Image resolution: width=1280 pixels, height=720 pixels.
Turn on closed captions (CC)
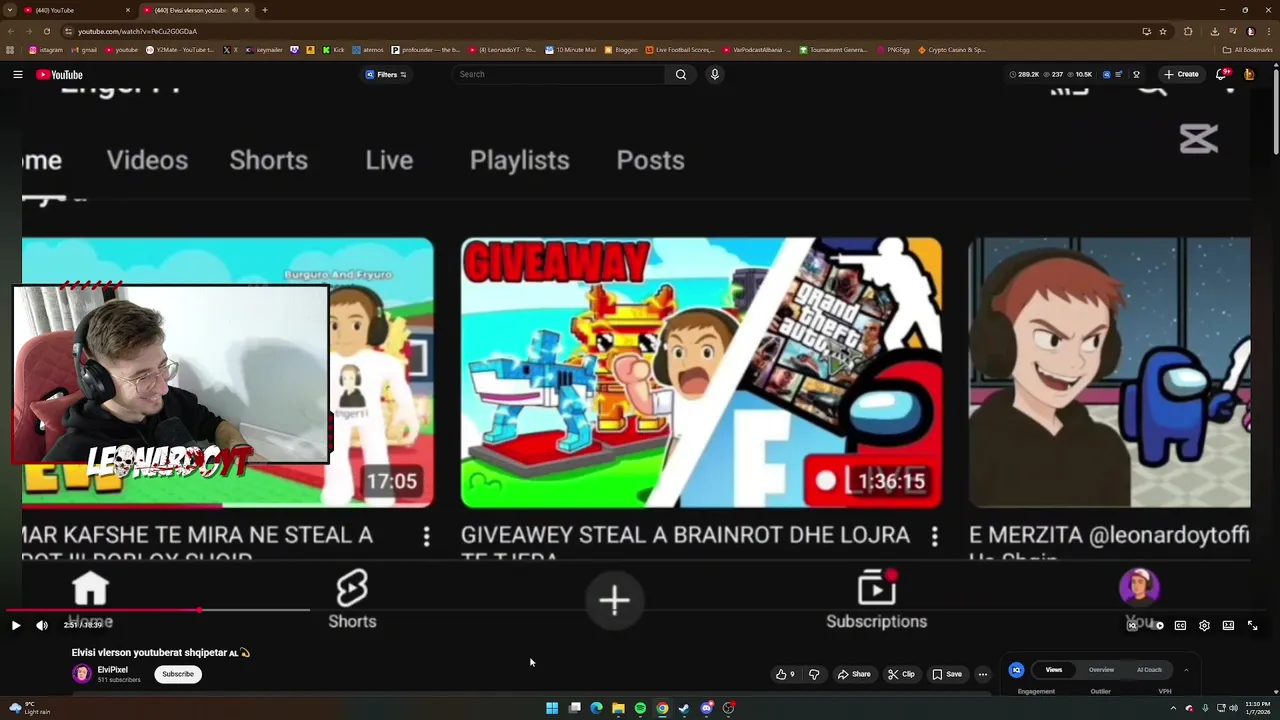click(1180, 625)
